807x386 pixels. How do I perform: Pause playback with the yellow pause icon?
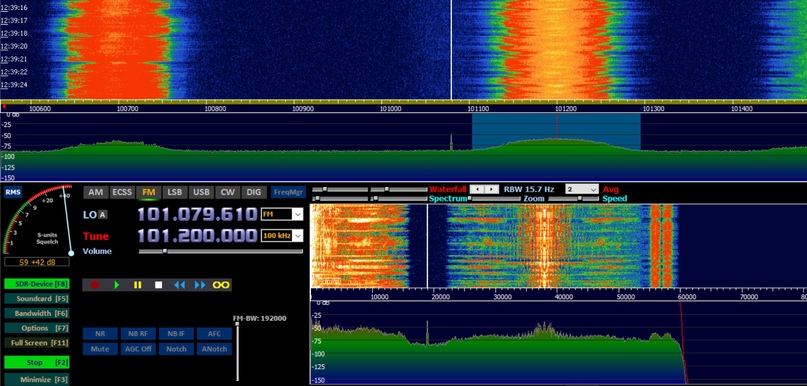click(137, 285)
